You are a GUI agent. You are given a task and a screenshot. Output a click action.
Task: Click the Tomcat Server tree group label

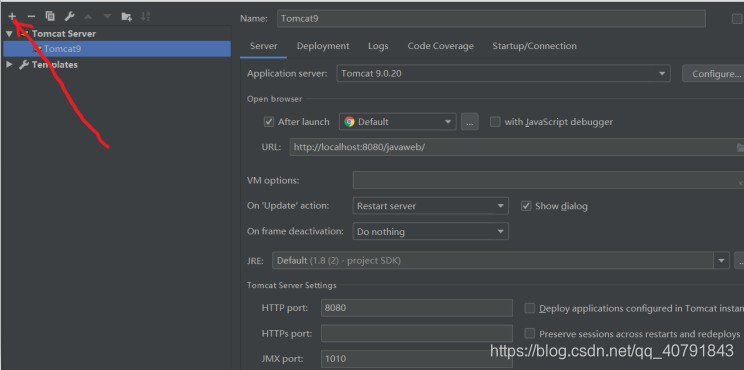coord(64,34)
